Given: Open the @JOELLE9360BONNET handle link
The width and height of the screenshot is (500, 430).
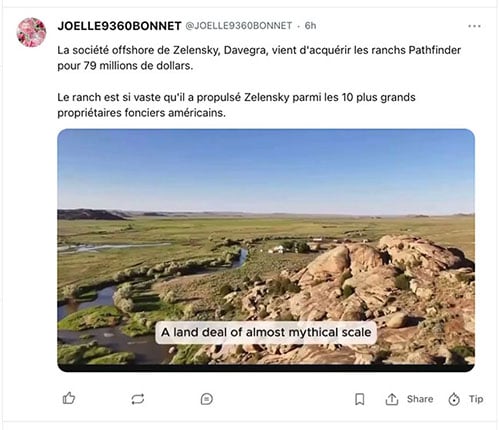Looking at the screenshot, I should pos(239,26).
